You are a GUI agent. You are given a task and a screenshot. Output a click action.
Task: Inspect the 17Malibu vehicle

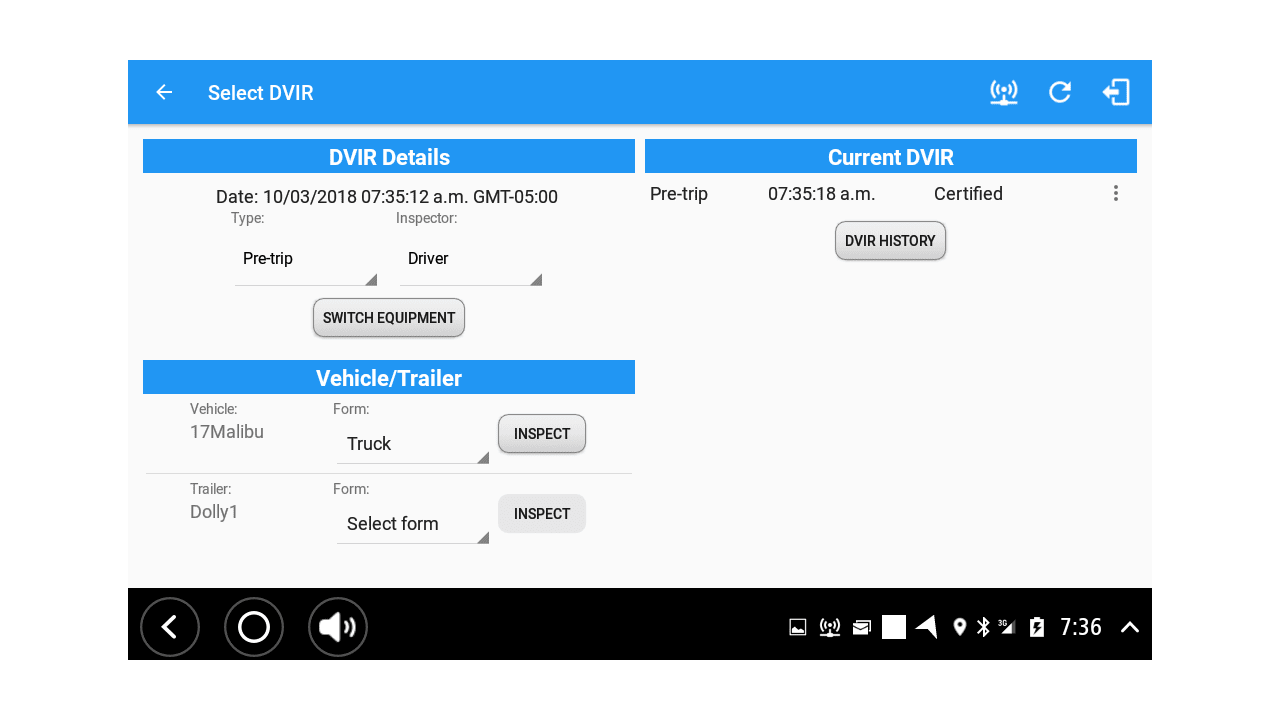[542, 434]
